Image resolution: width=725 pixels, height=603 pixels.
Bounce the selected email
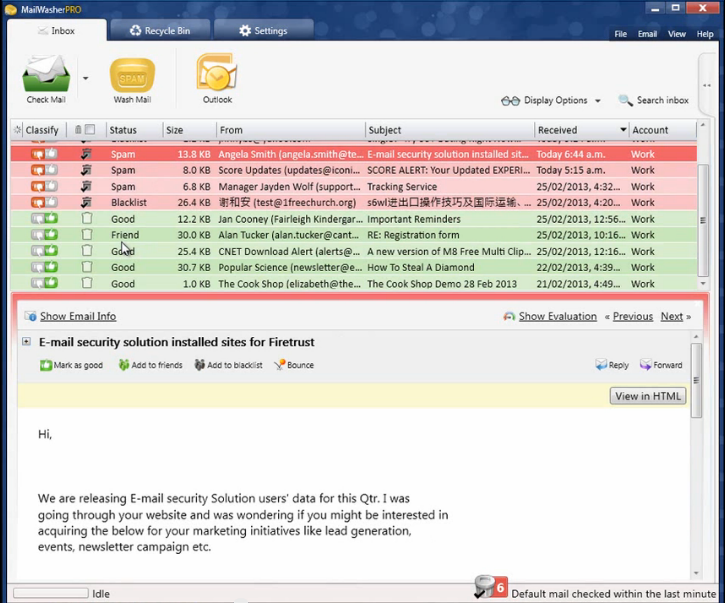280,365
